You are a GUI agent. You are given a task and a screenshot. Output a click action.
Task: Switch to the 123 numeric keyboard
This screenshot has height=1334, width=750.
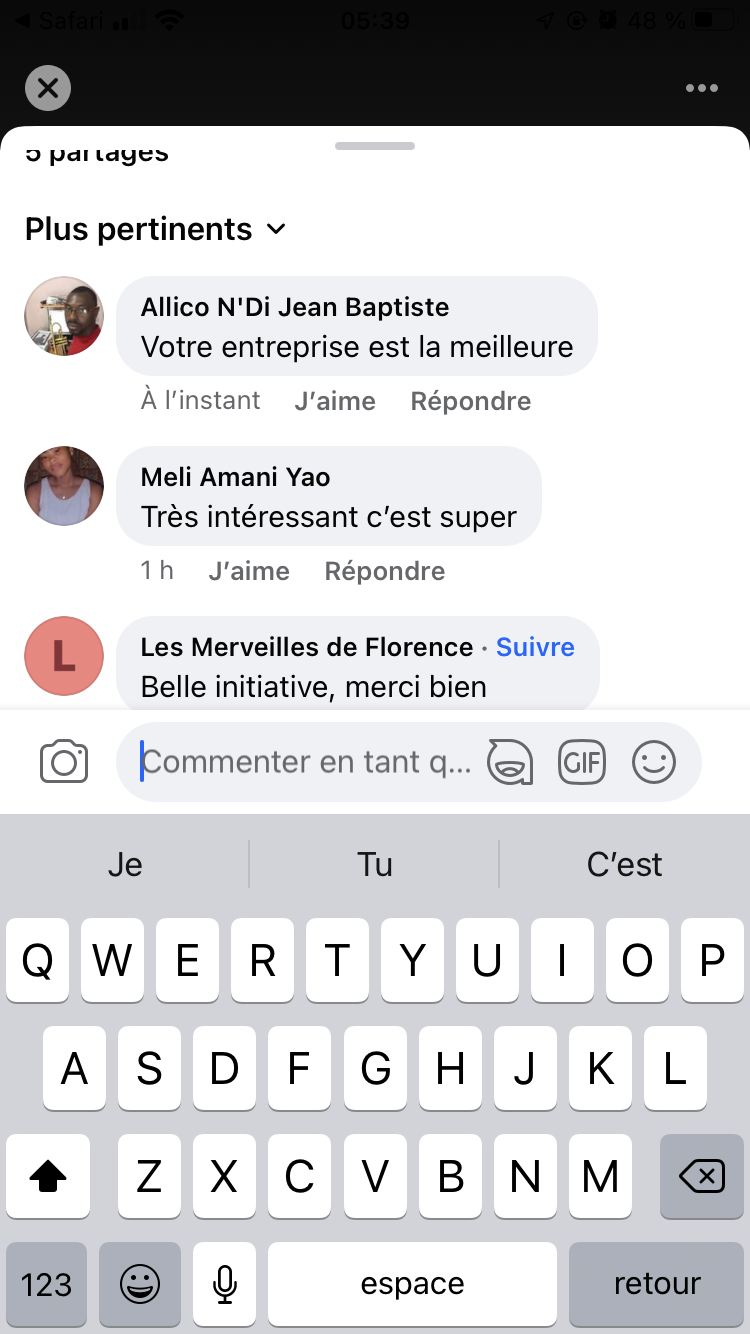click(x=46, y=1284)
